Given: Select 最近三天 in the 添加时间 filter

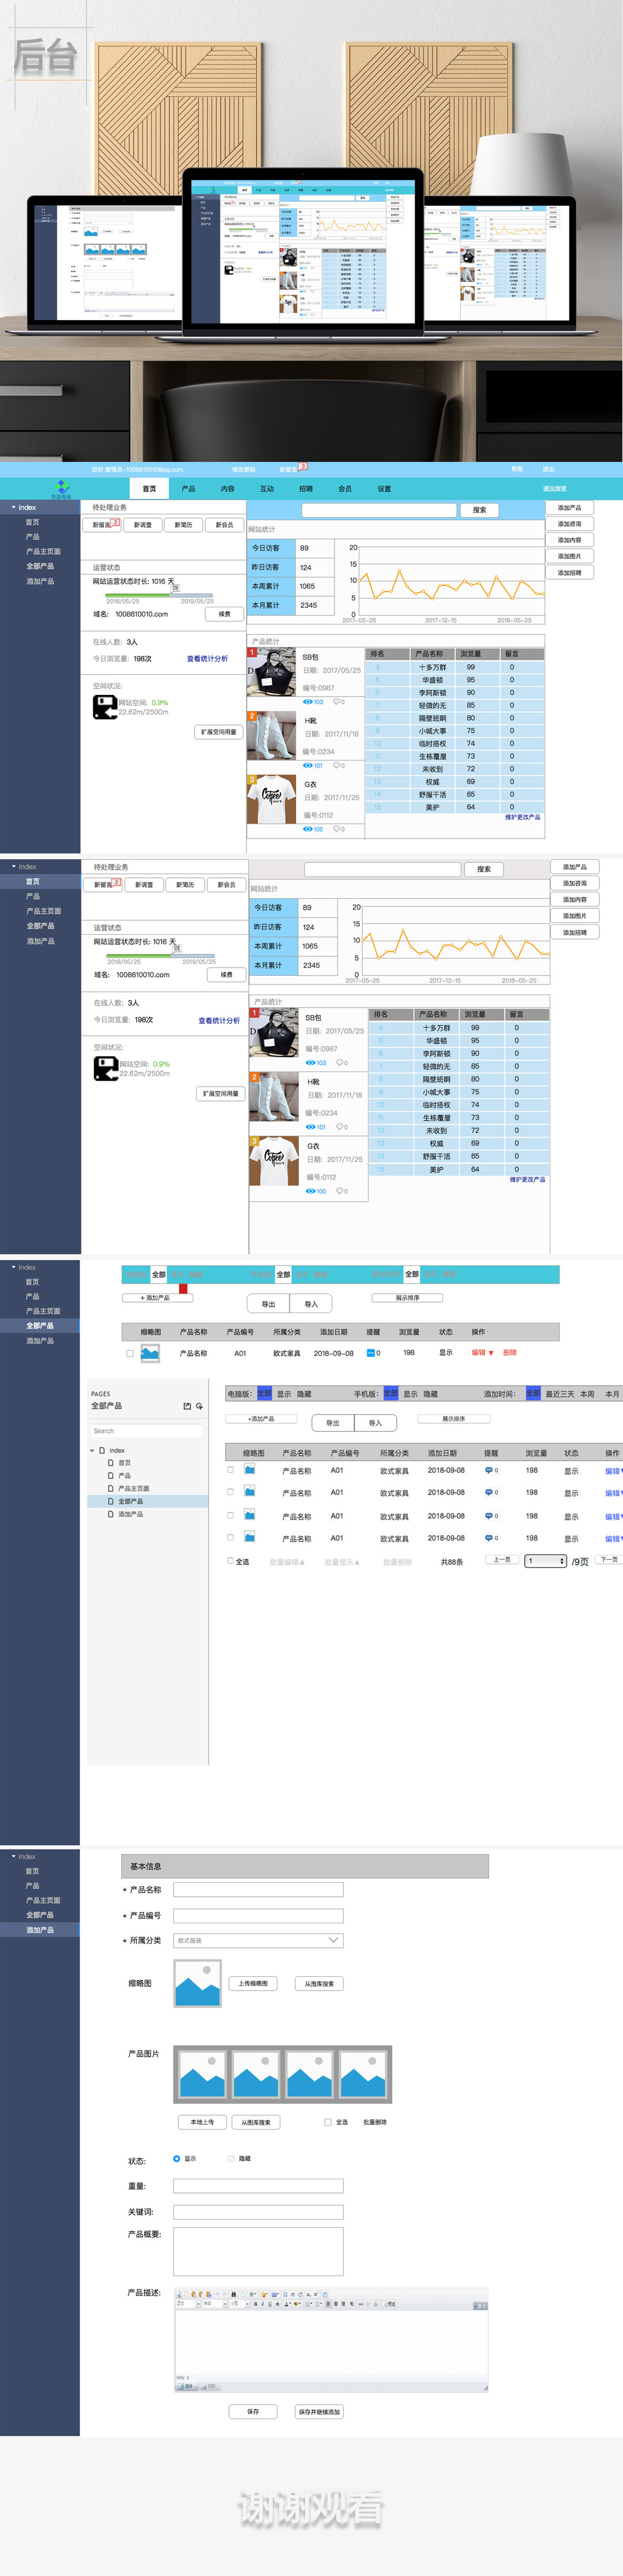Looking at the screenshot, I should [x=560, y=1394].
